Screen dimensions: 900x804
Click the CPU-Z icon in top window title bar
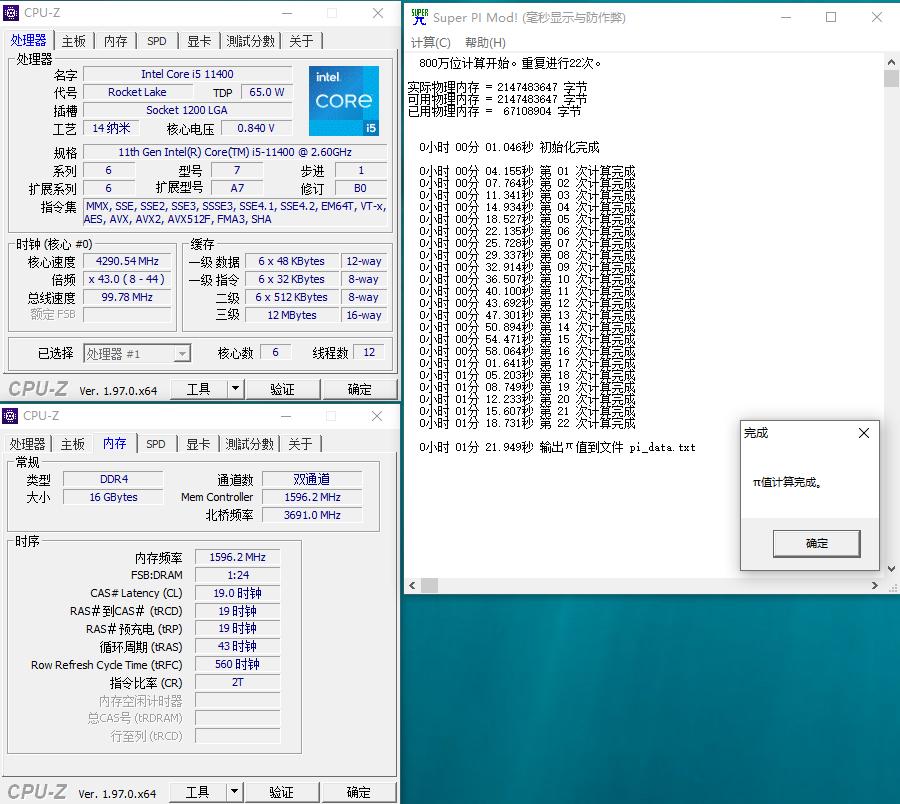[x=10, y=13]
